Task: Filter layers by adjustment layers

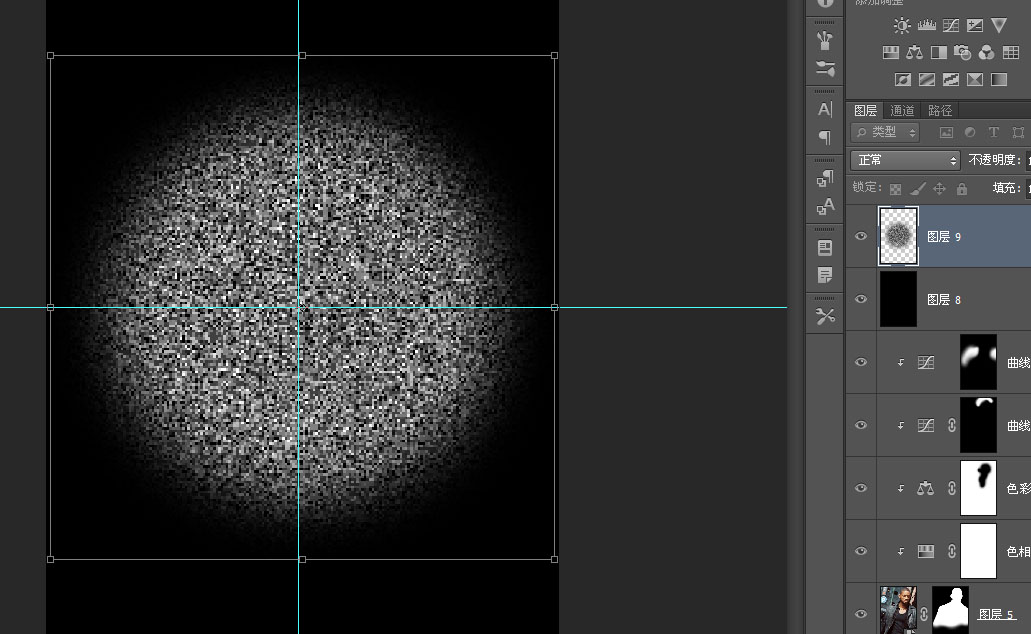Action: tap(970, 132)
